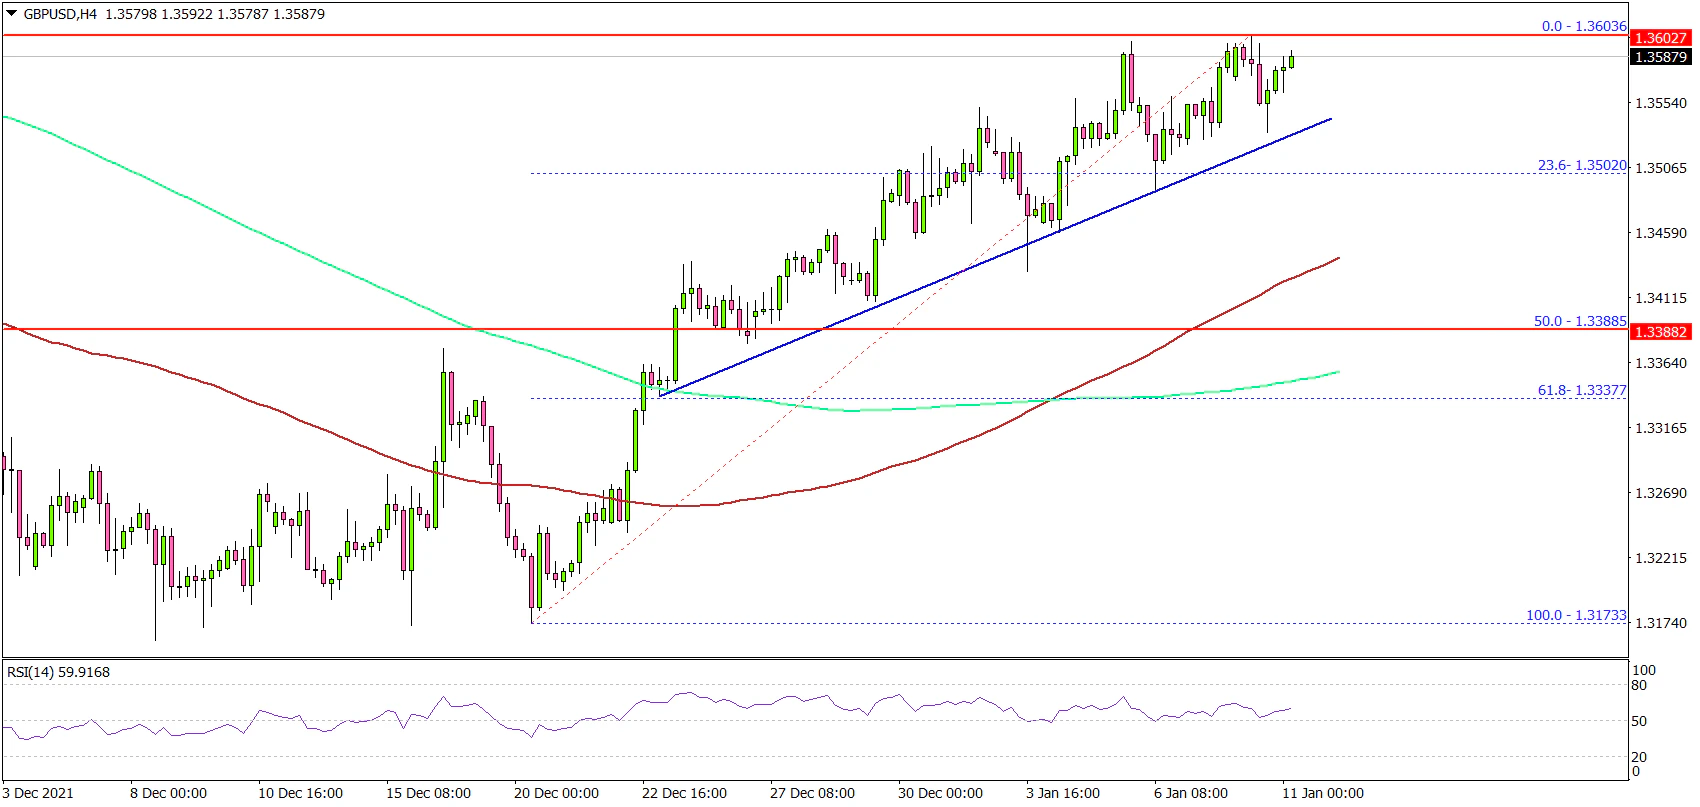Click the RSI(14) 59.9168 indicator label
Screen dimensions: 1700x807
(x=58, y=672)
